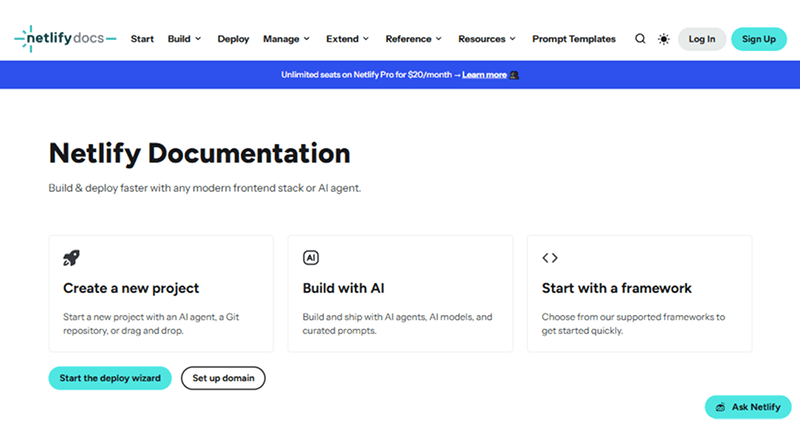Click the code brackets icon in framework card

(550, 258)
